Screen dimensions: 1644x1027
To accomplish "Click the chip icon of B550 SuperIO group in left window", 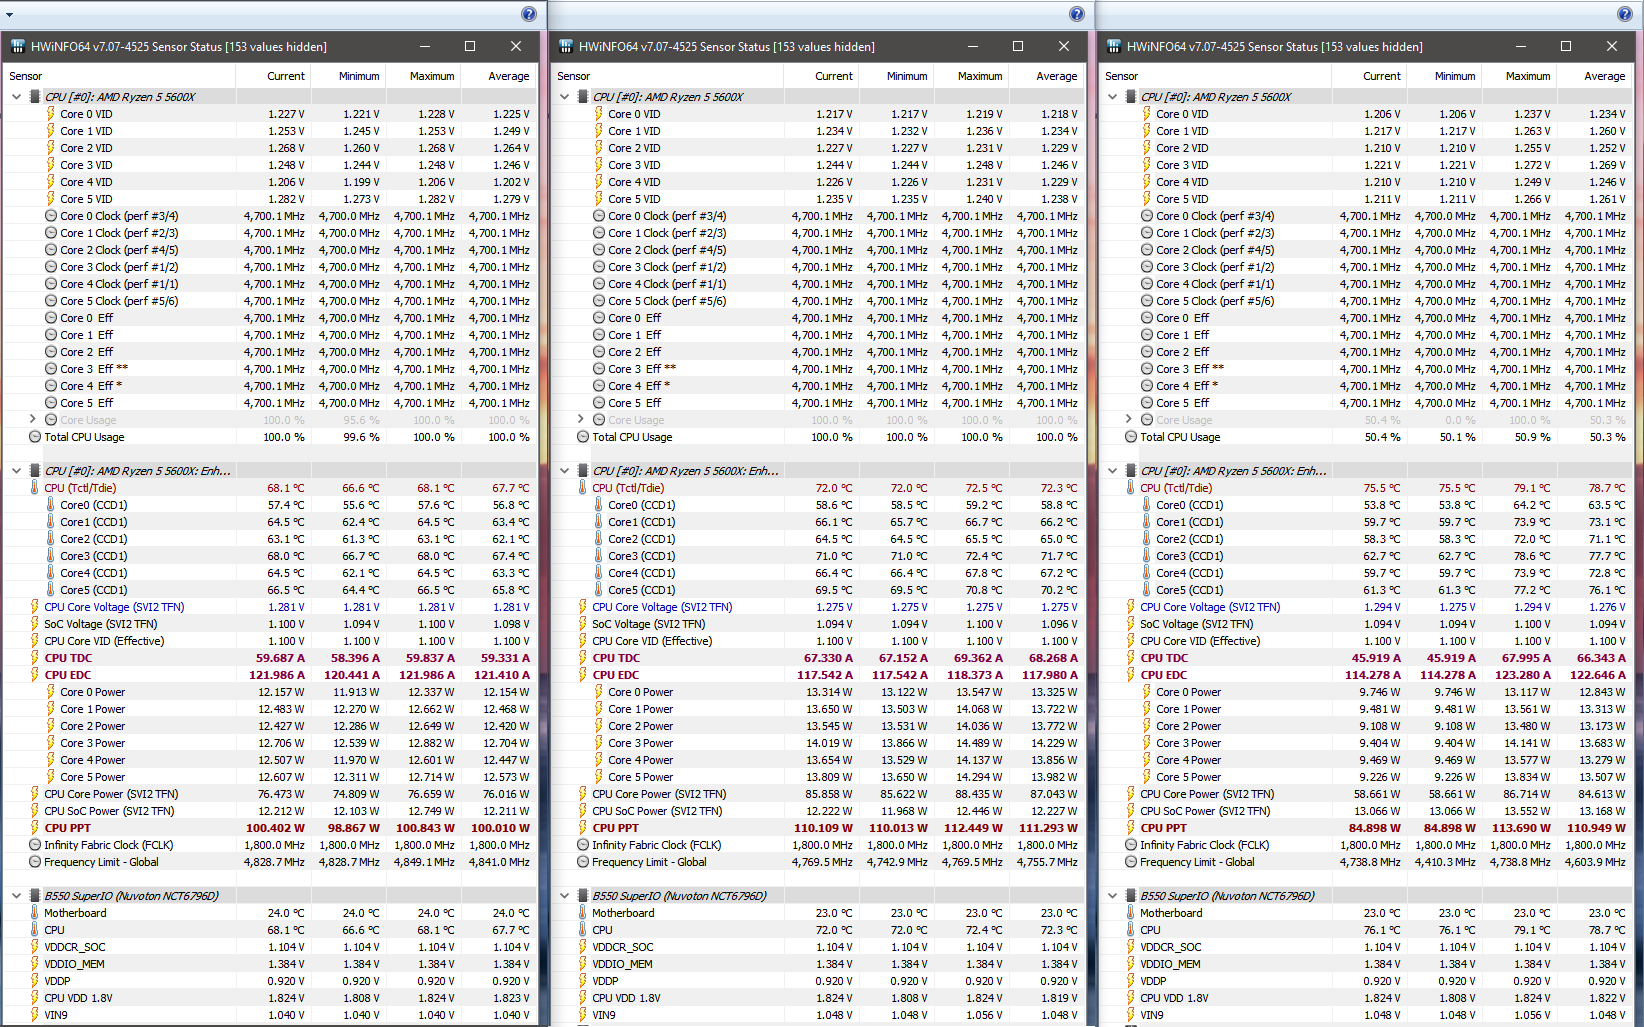I will (35, 896).
